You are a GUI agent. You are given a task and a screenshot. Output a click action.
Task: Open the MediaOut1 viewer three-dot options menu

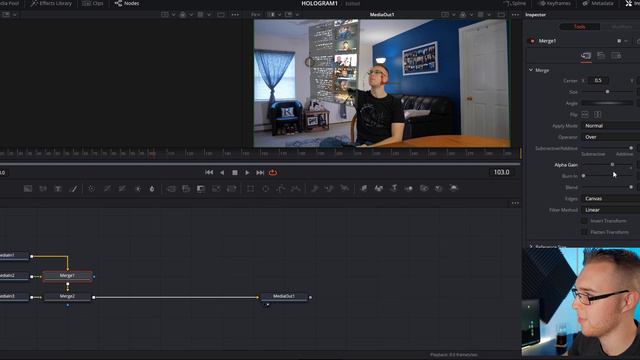515,15
